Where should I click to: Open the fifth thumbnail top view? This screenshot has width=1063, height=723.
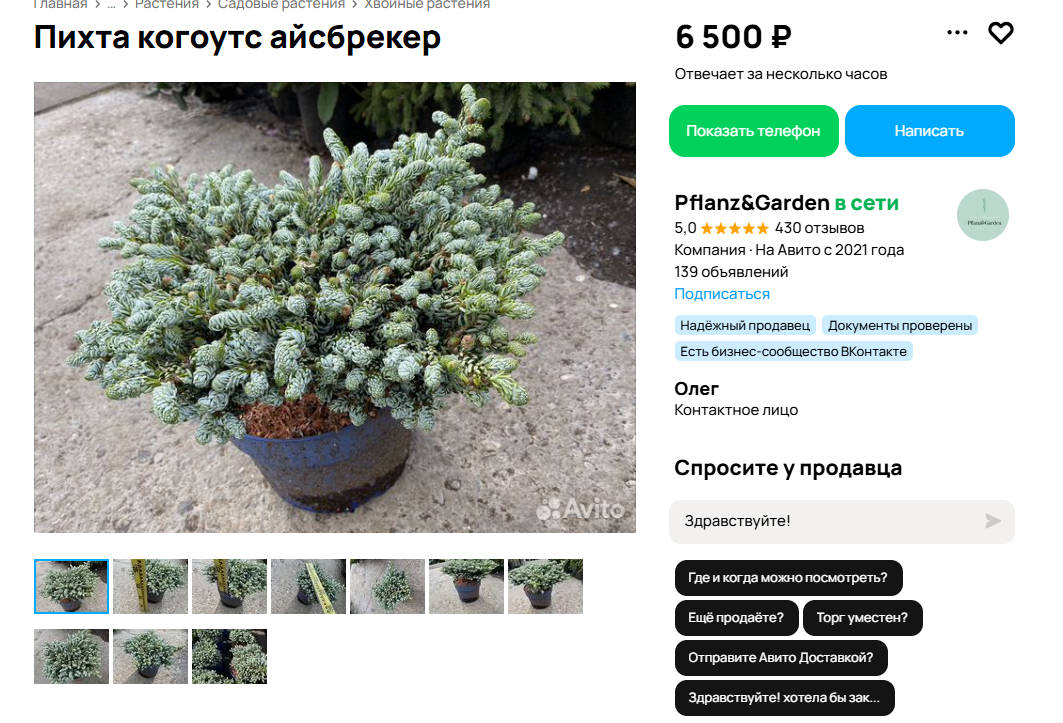tap(387, 587)
